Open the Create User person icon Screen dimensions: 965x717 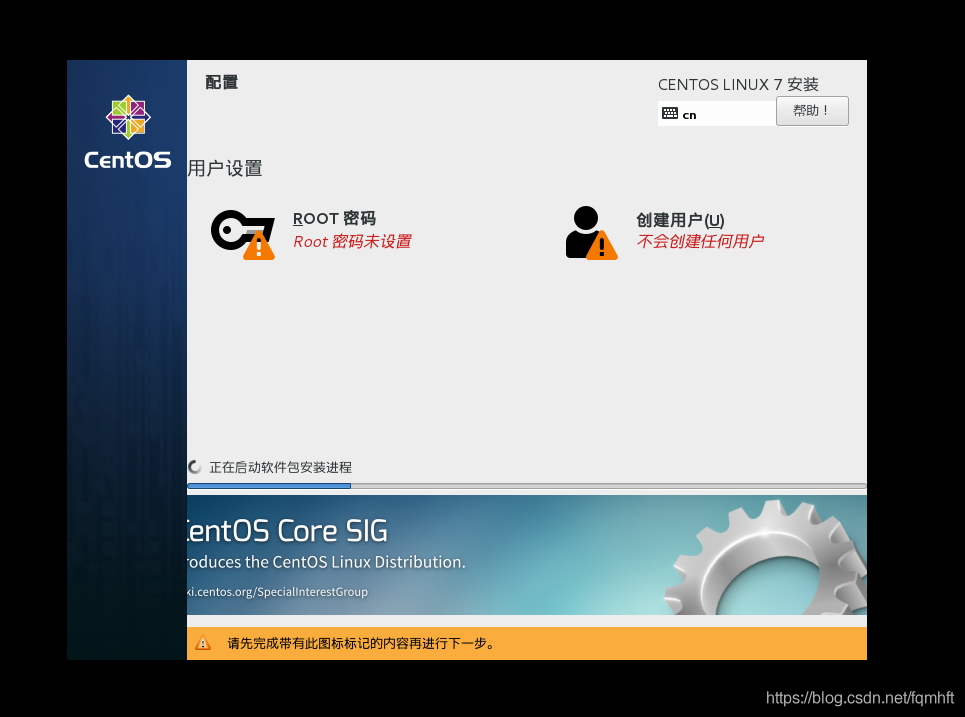[x=591, y=233]
